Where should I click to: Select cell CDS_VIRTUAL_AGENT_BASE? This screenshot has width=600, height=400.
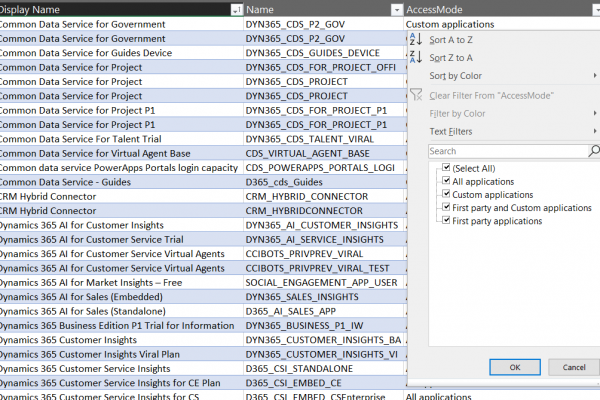click(323, 153)
